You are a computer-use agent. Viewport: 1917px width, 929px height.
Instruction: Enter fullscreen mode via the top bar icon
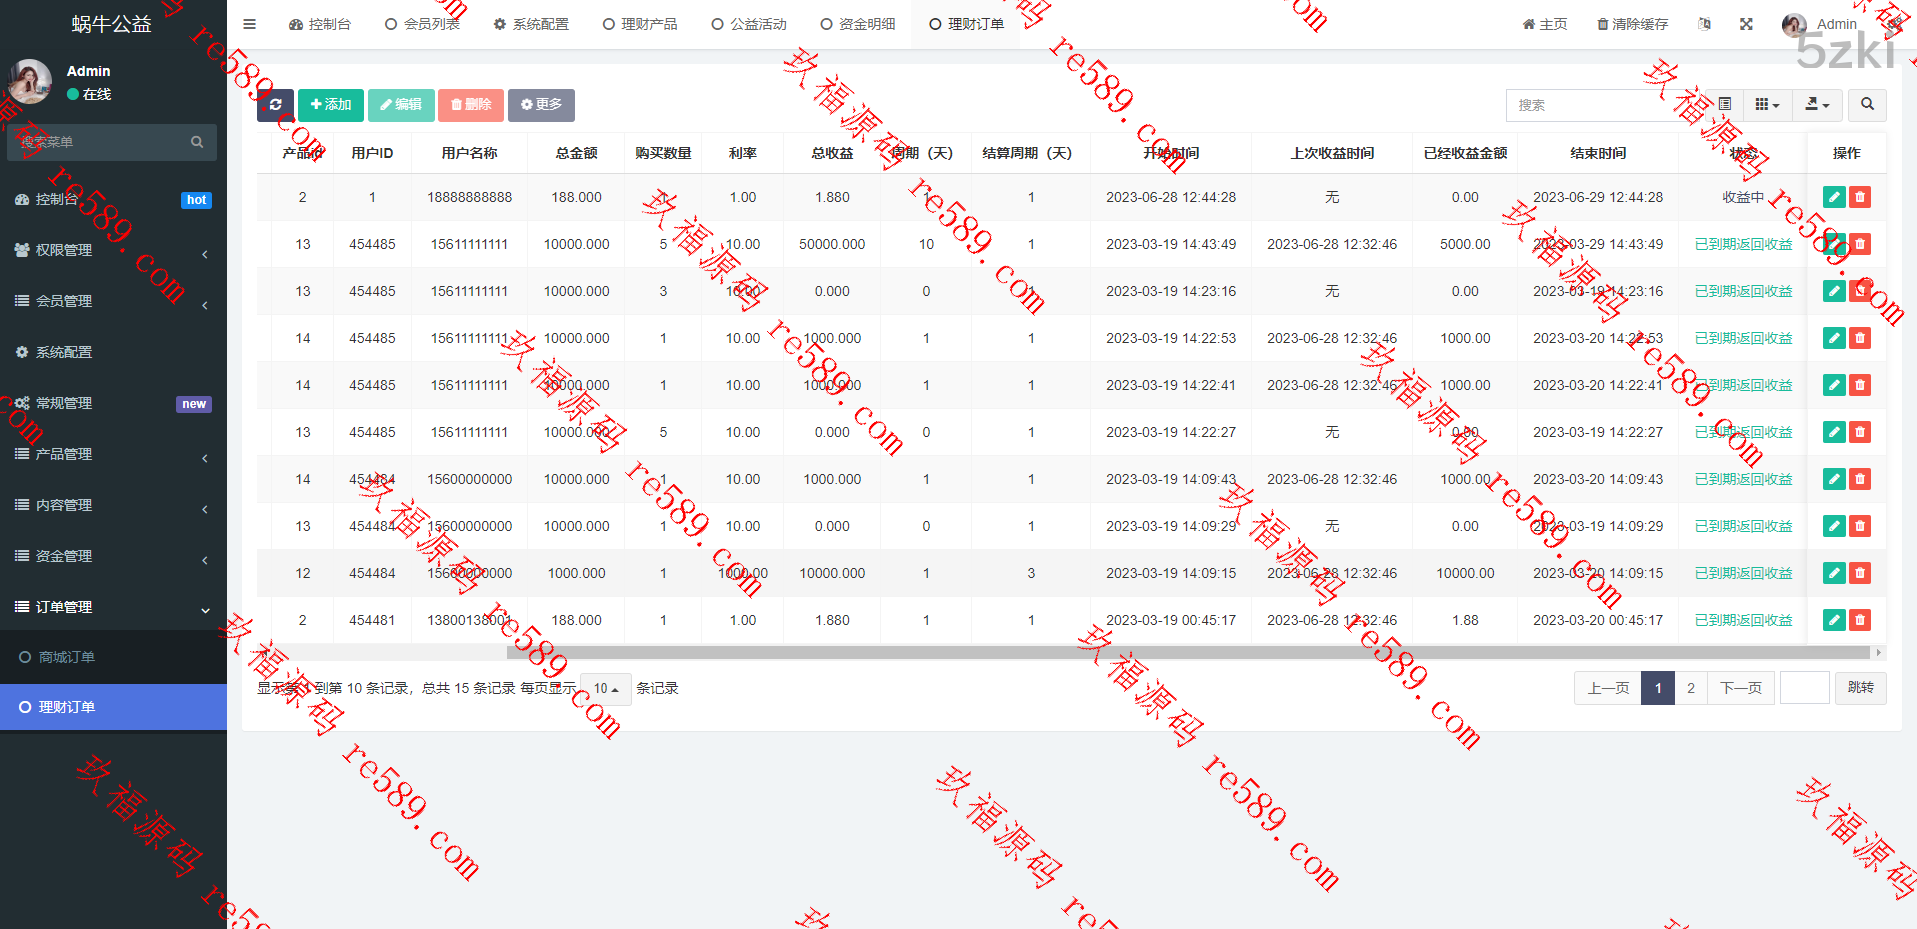[x=1746, y=24]
